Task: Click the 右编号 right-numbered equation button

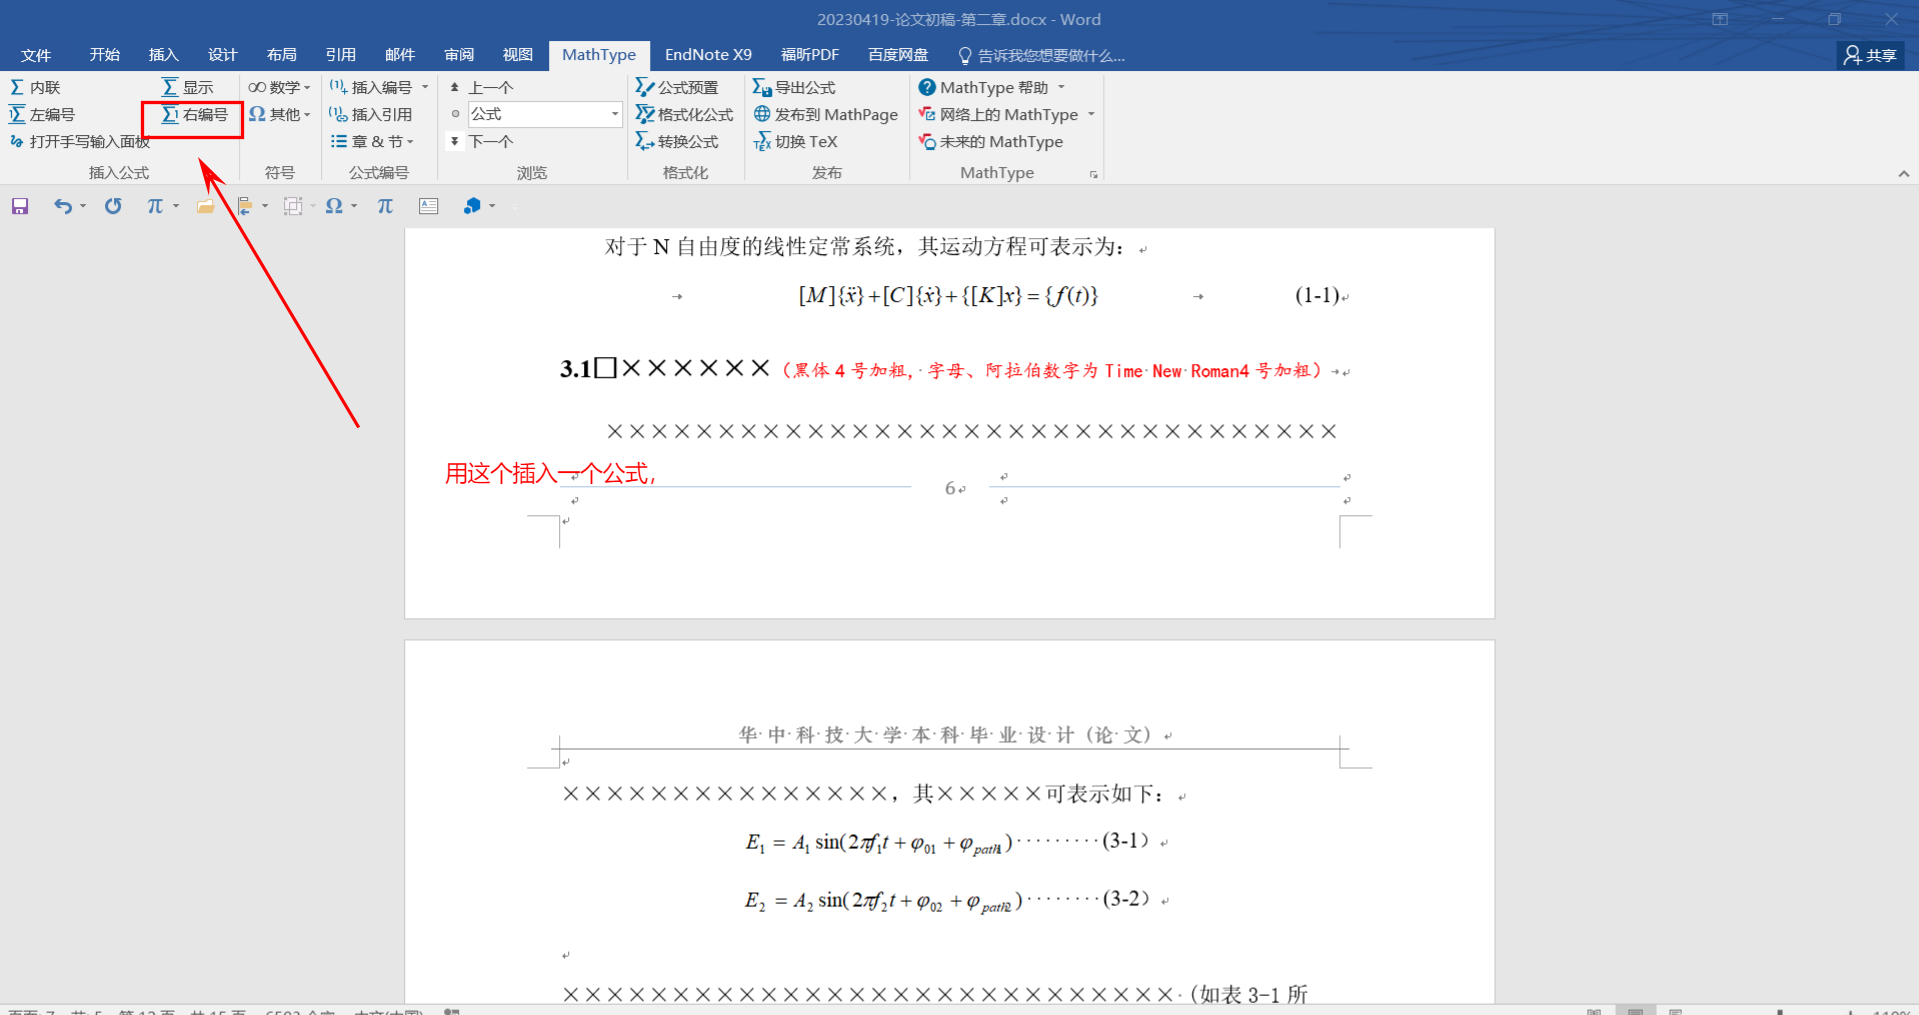Action: (x=195, y=115)
